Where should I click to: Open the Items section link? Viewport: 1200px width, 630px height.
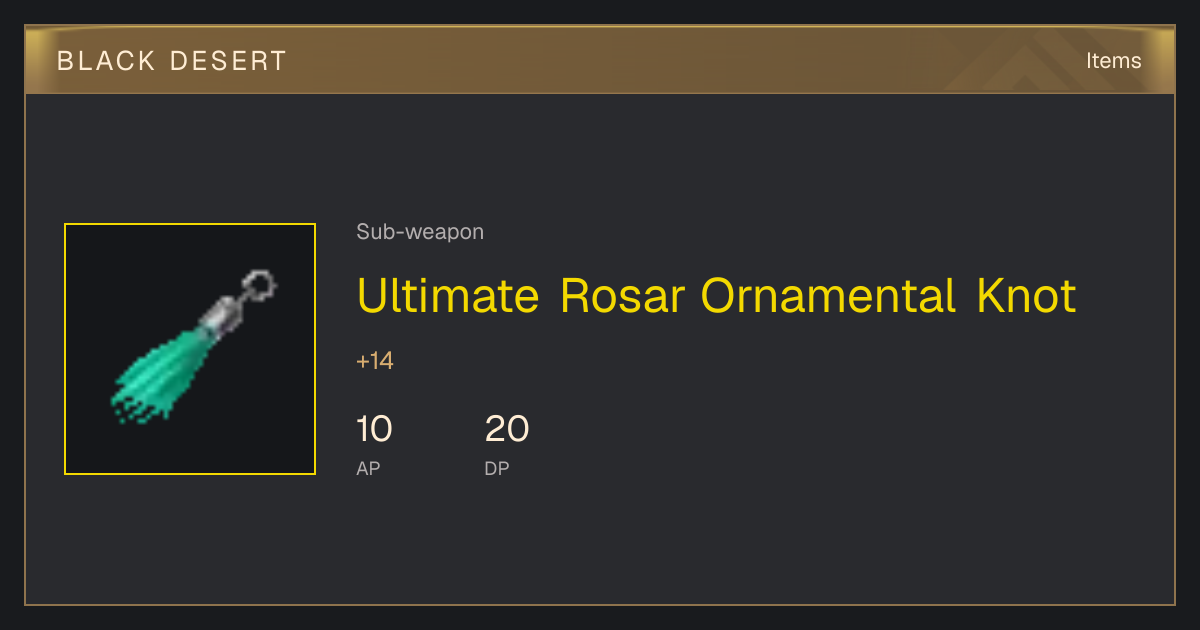coord(1113,61)
